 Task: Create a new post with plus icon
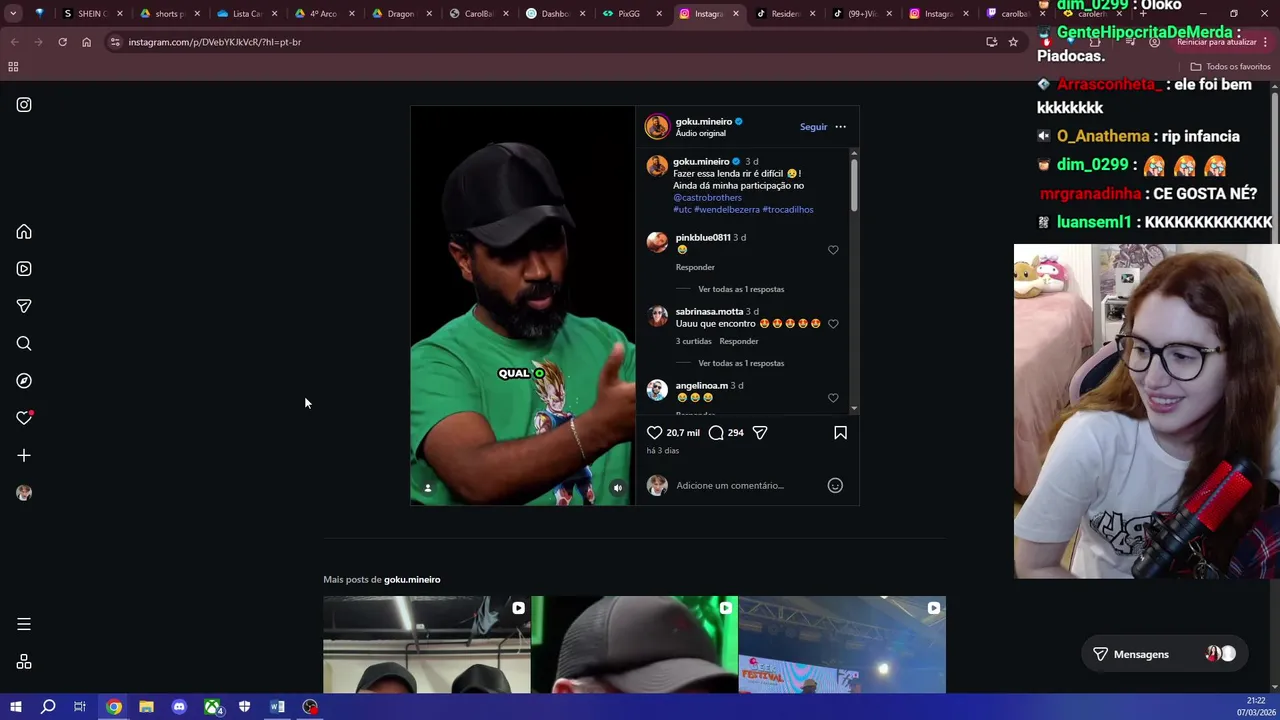tap(24, 456)
